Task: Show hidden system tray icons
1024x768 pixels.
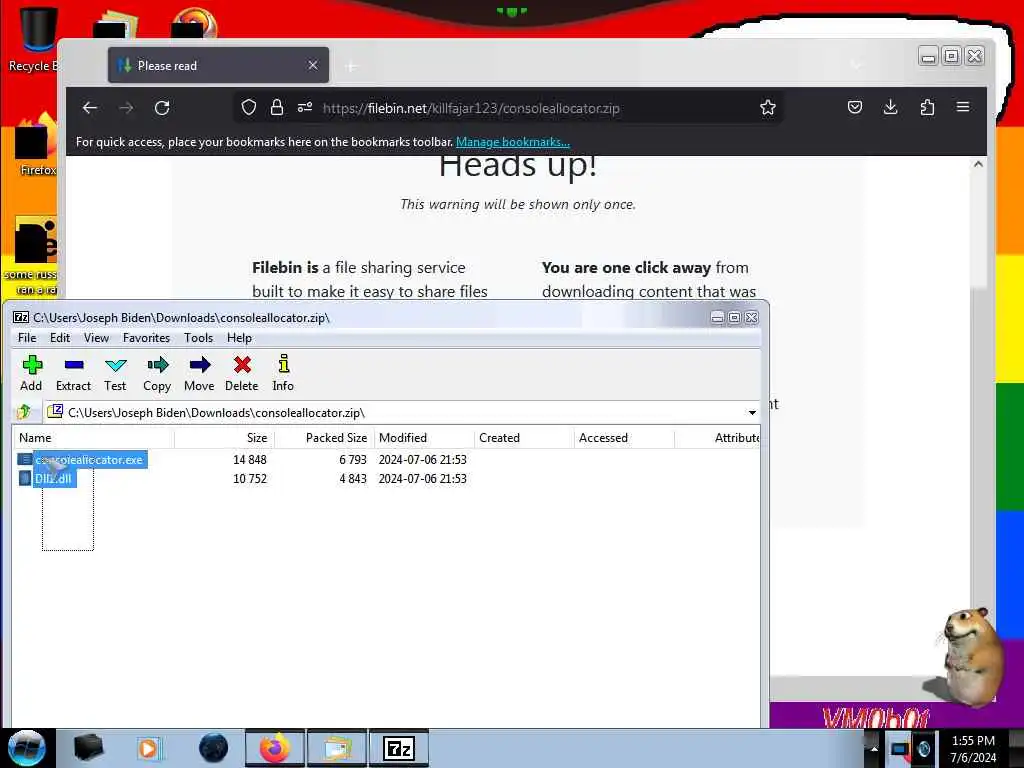Action: click(874, 749)
